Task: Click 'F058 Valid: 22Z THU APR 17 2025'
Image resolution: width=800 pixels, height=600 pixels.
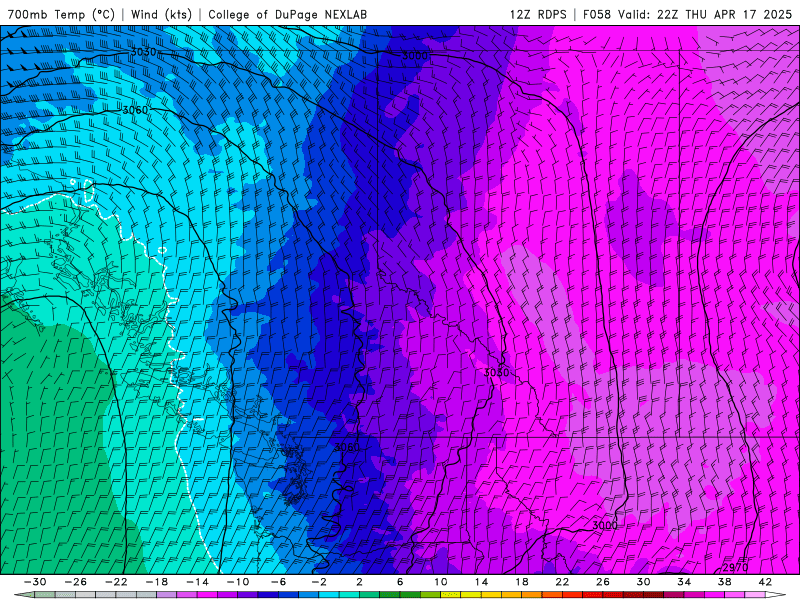Action: 687,14
